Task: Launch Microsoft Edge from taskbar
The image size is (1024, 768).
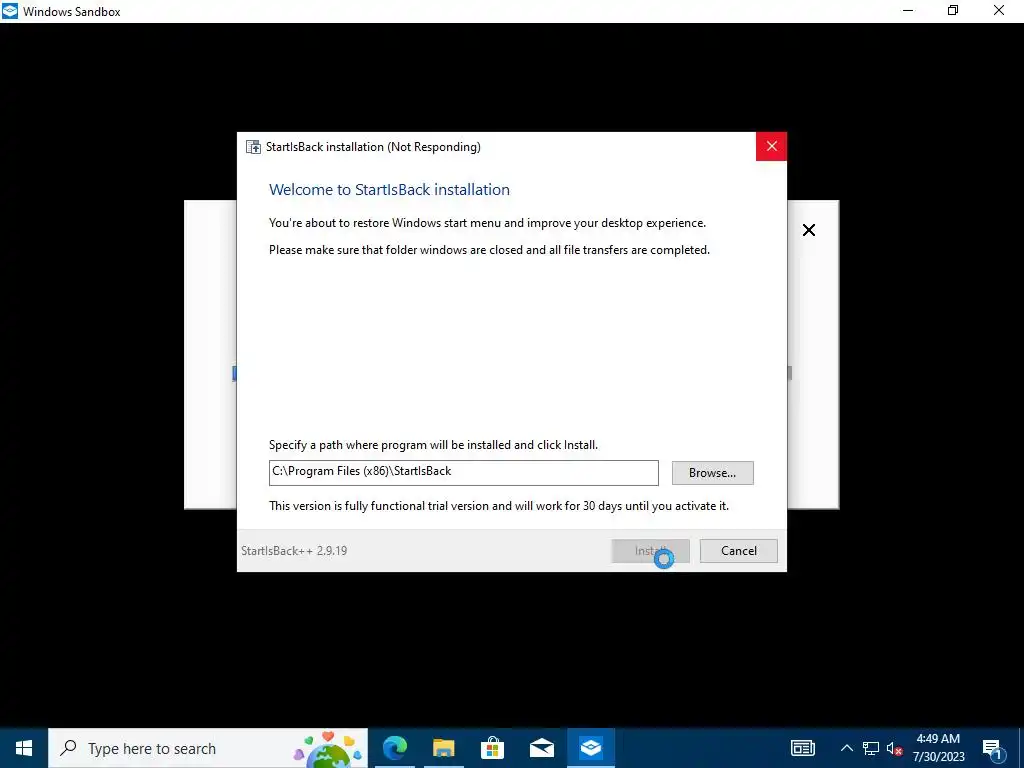Action: [394, 748]
